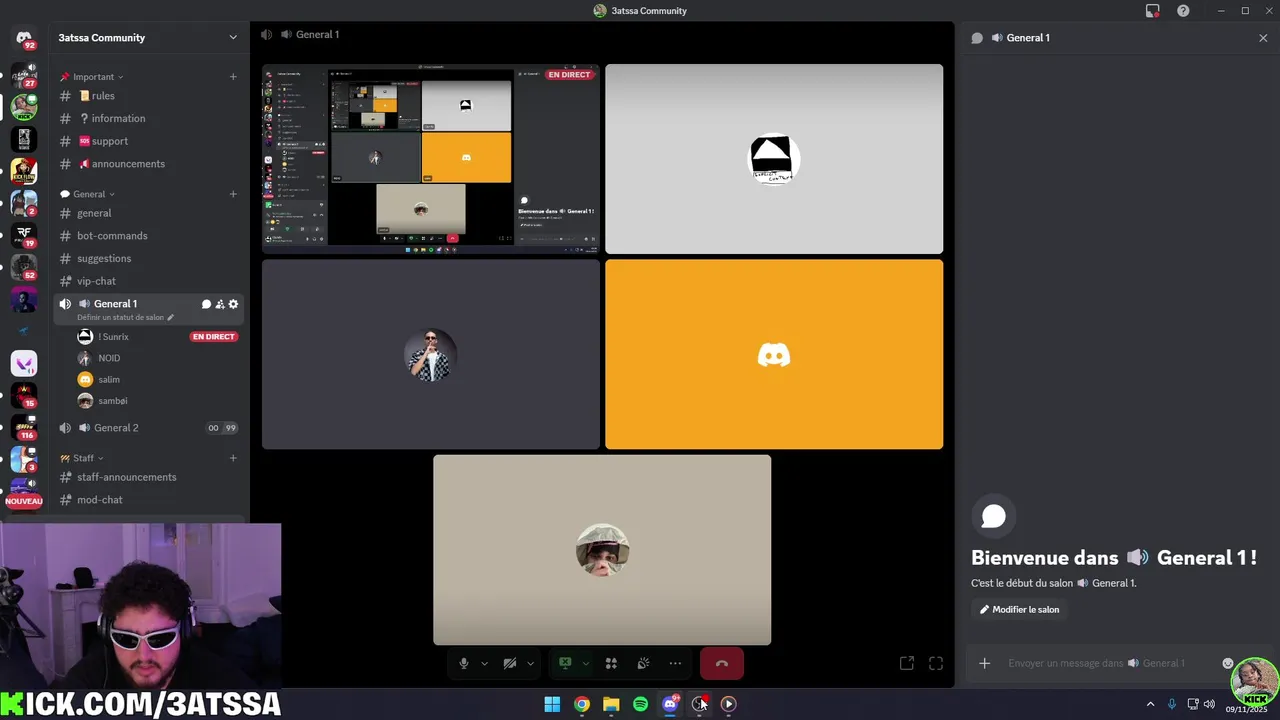This screenshot has width=1280, height=720.
Task: Open screen share options arrow
Action: tap(585, 663)
